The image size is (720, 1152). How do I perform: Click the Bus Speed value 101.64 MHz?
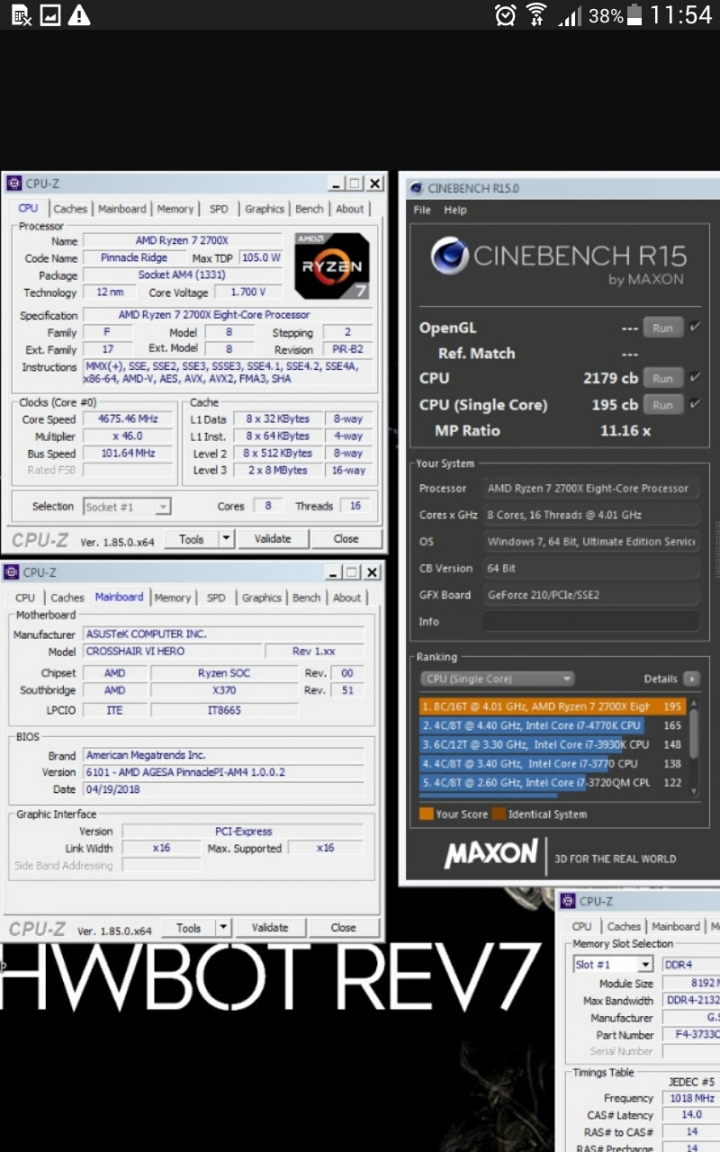[128, 454]
